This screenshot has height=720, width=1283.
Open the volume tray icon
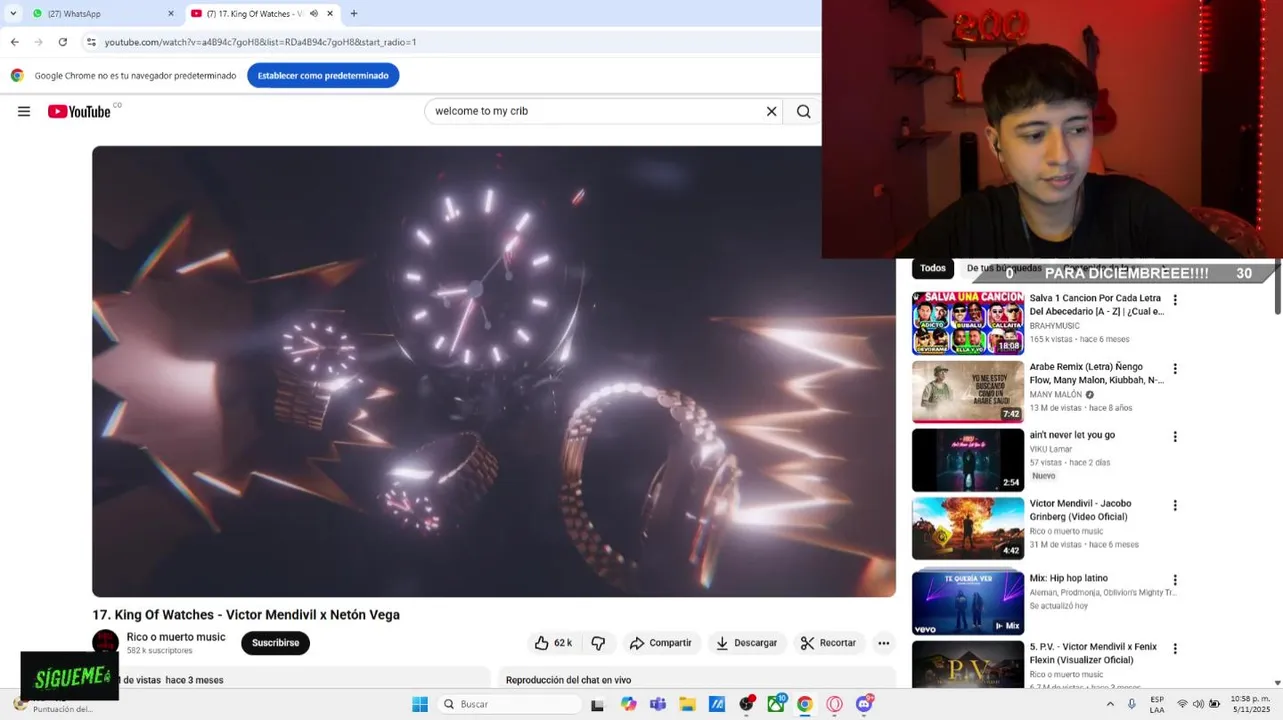coord(1198,704)
